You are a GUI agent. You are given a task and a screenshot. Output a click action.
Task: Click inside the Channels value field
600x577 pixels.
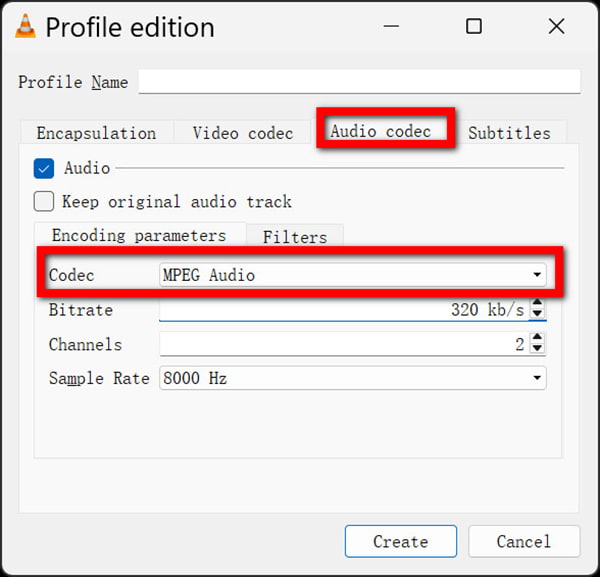coord(344,344)
